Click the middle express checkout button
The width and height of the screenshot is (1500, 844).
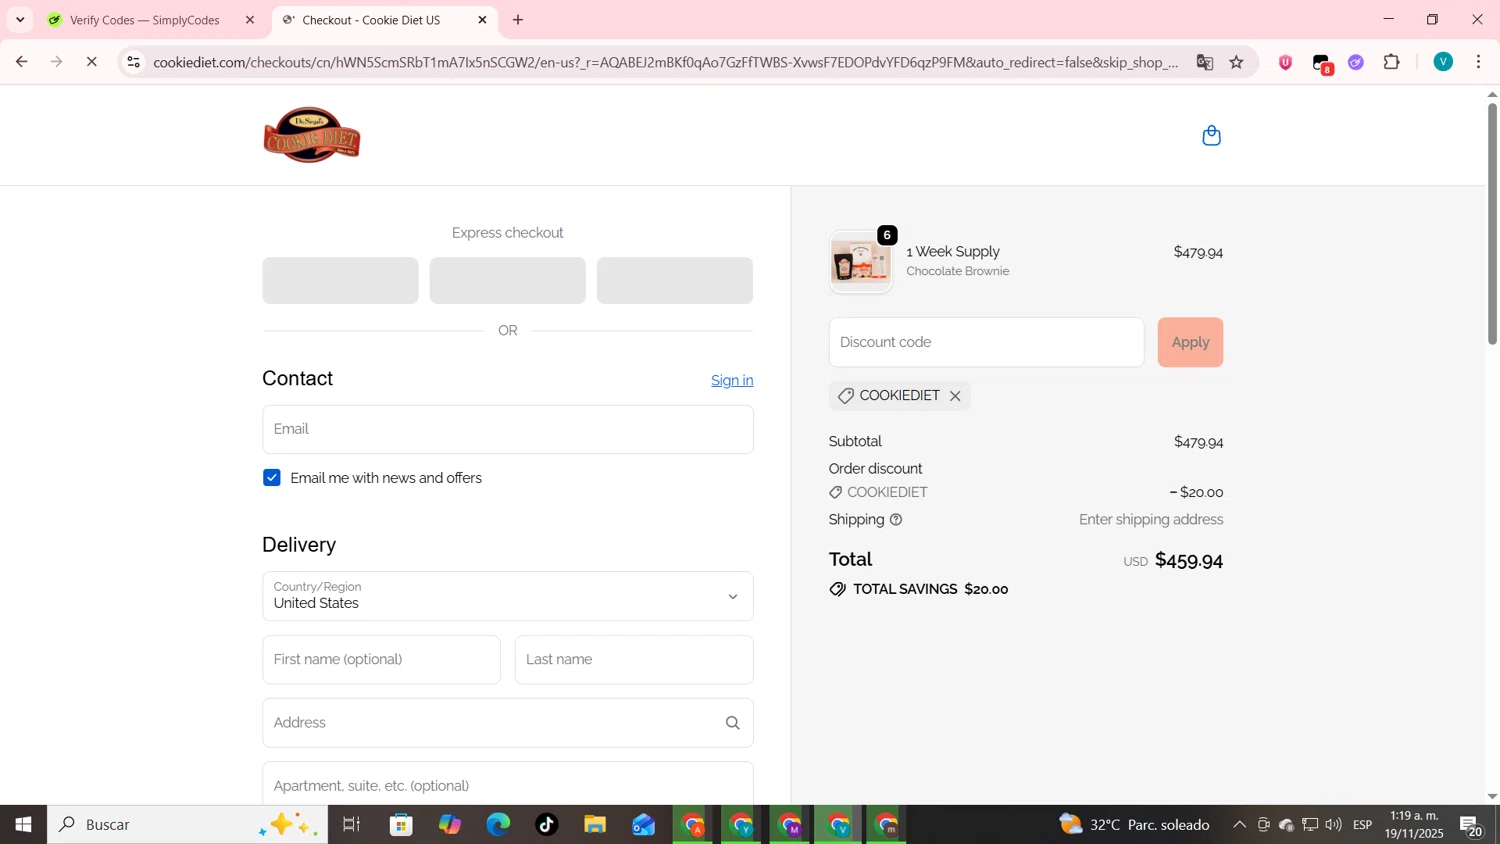coord(508,281)
